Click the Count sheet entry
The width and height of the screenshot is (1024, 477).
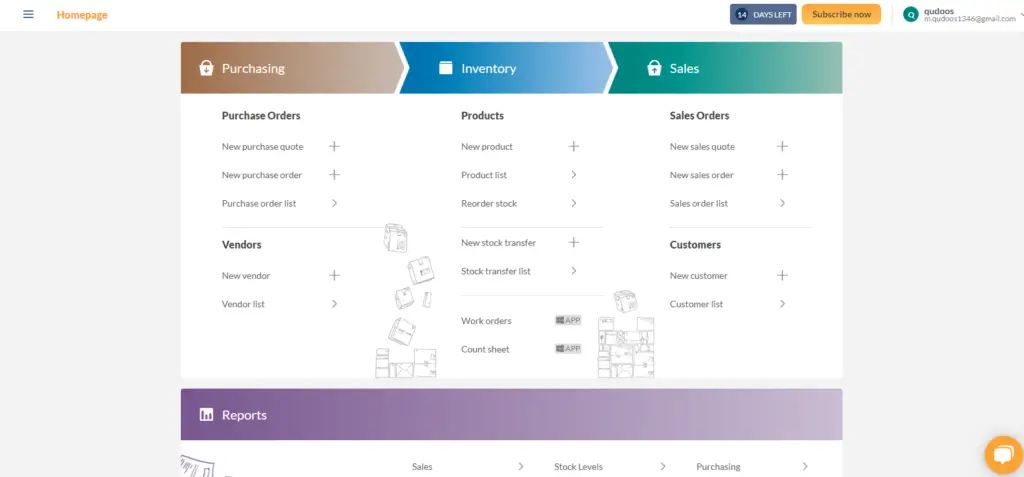pyautogui.click(x=485, y=350)
